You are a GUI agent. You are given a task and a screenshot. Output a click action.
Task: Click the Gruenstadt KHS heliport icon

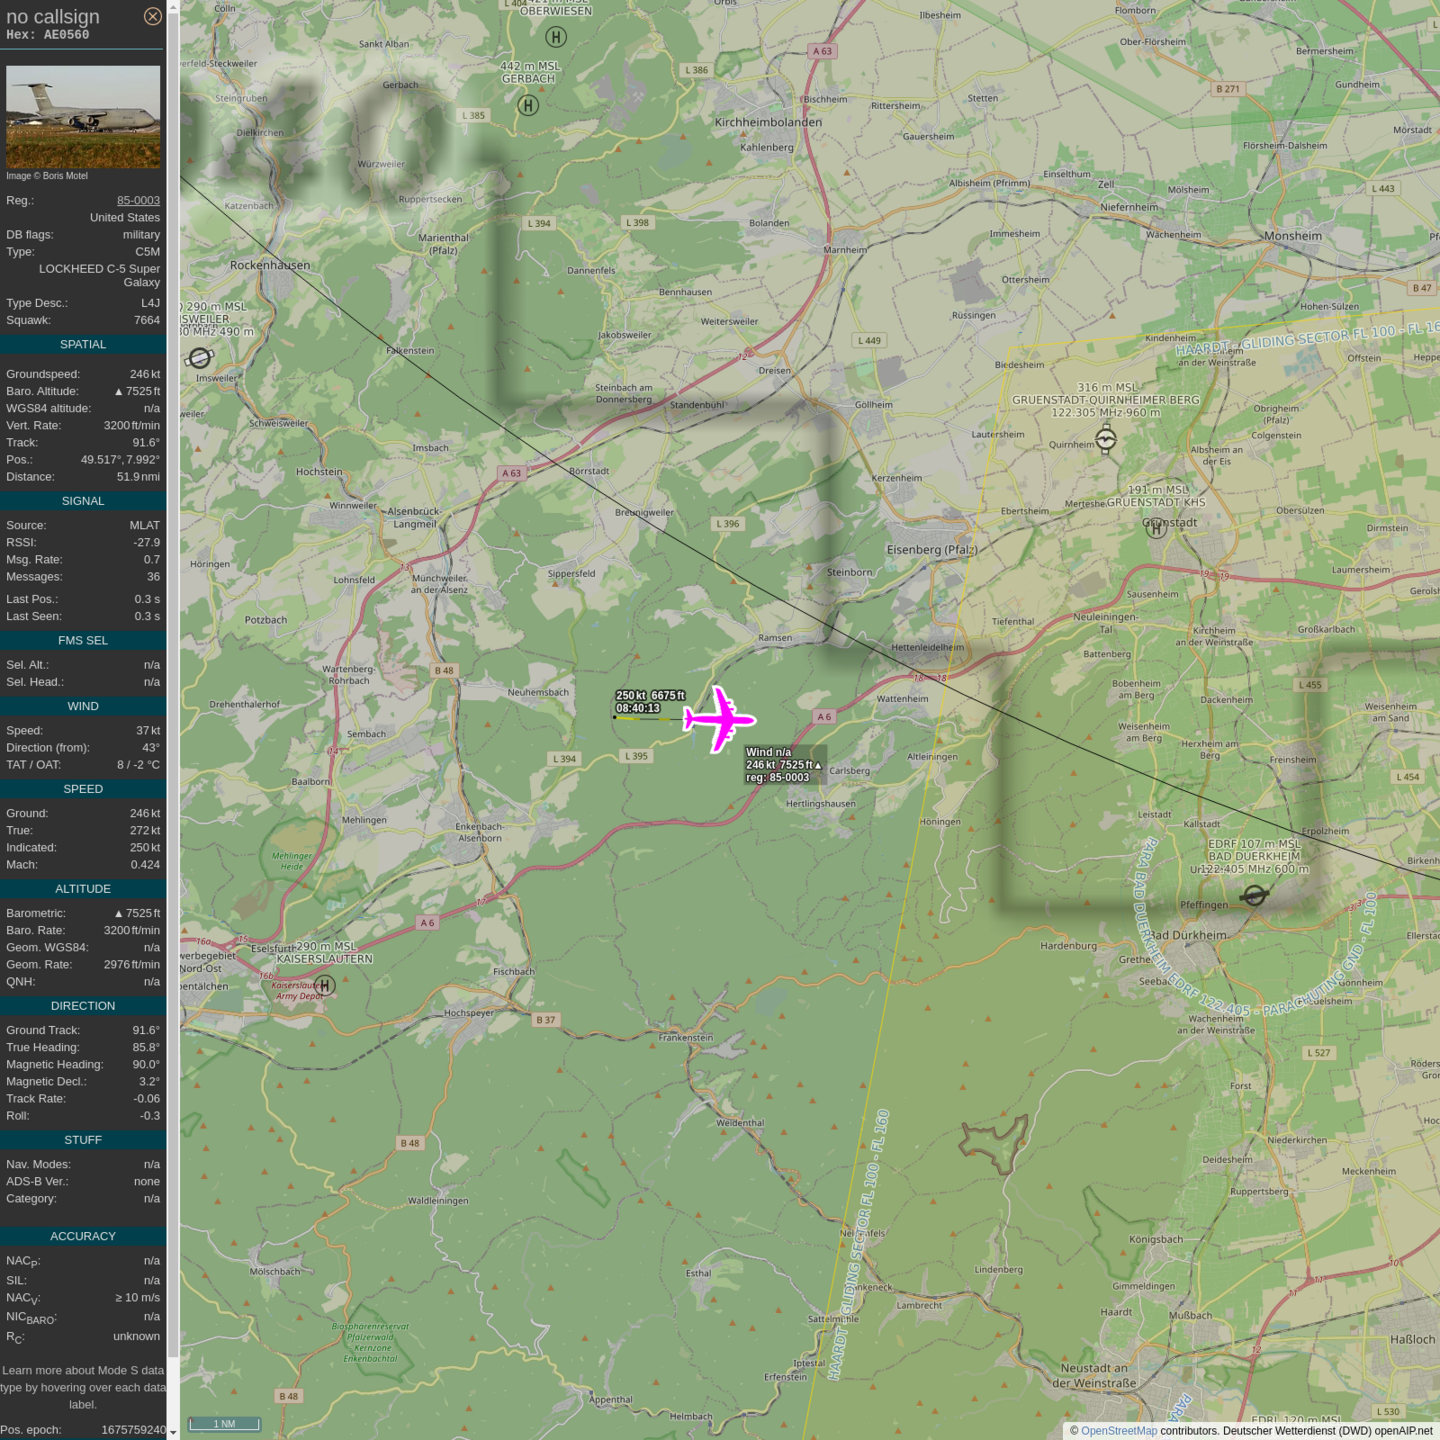(1156, 528)
